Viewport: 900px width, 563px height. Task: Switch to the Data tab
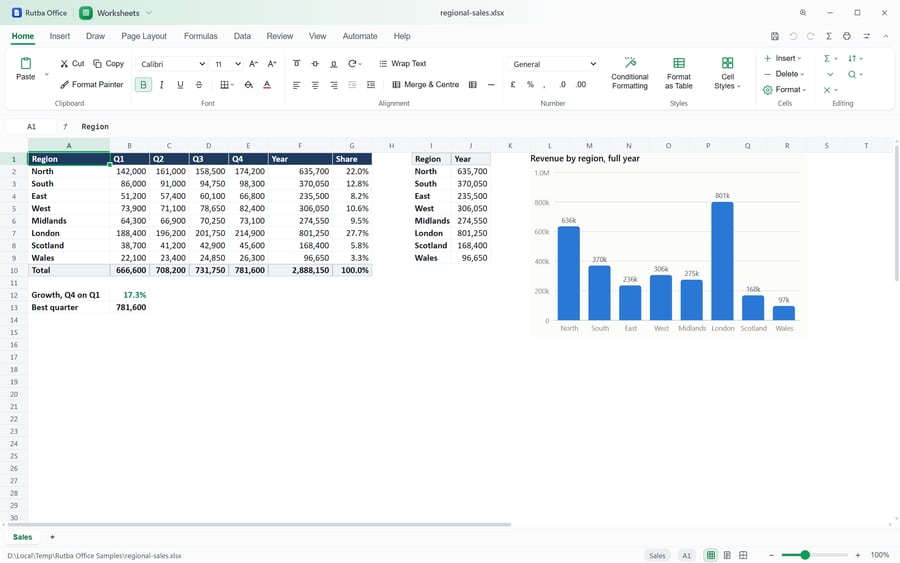pyautogui.click(x=242, y=36)
